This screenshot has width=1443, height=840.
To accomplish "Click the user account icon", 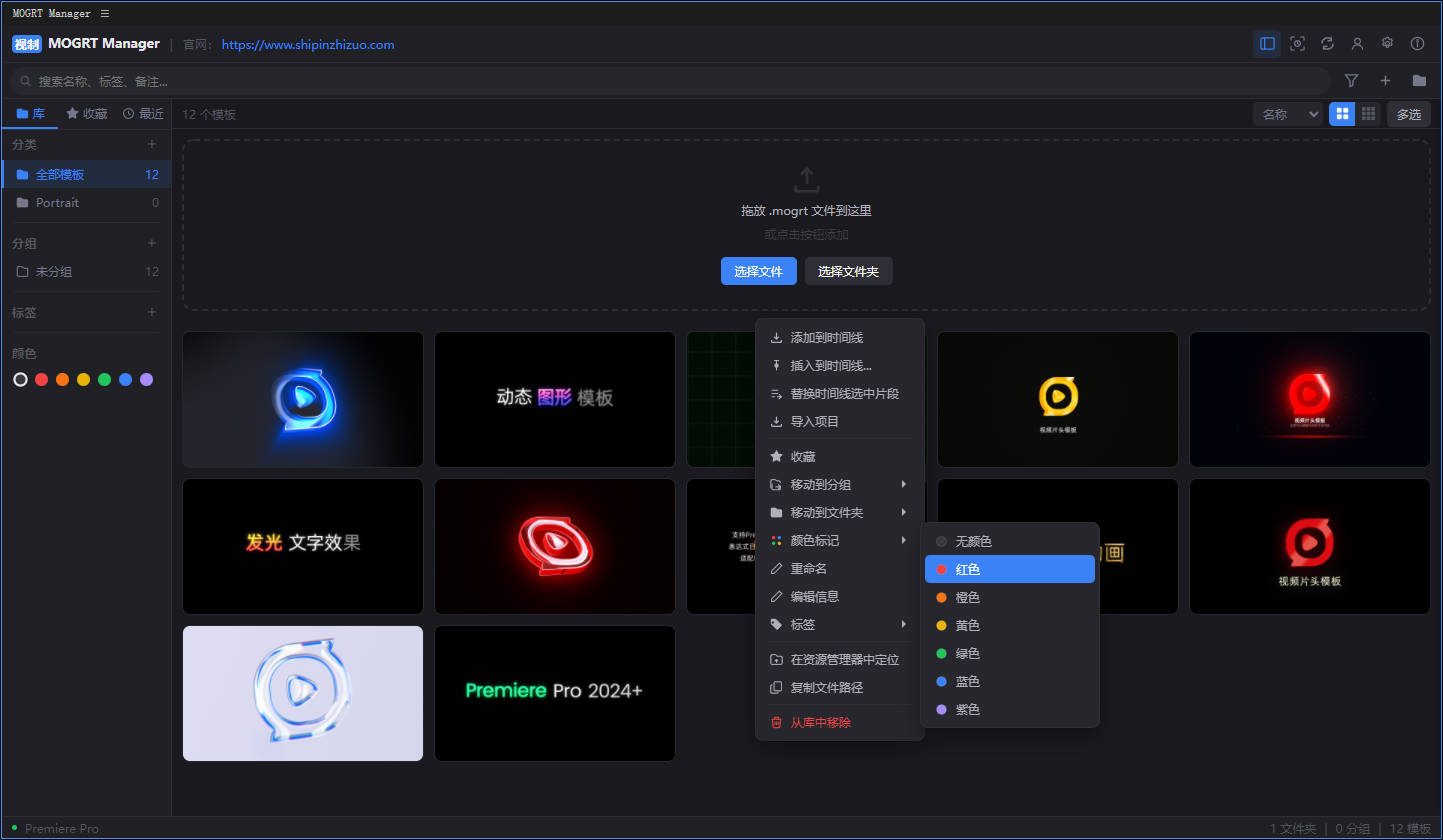I will [1357, 43].
